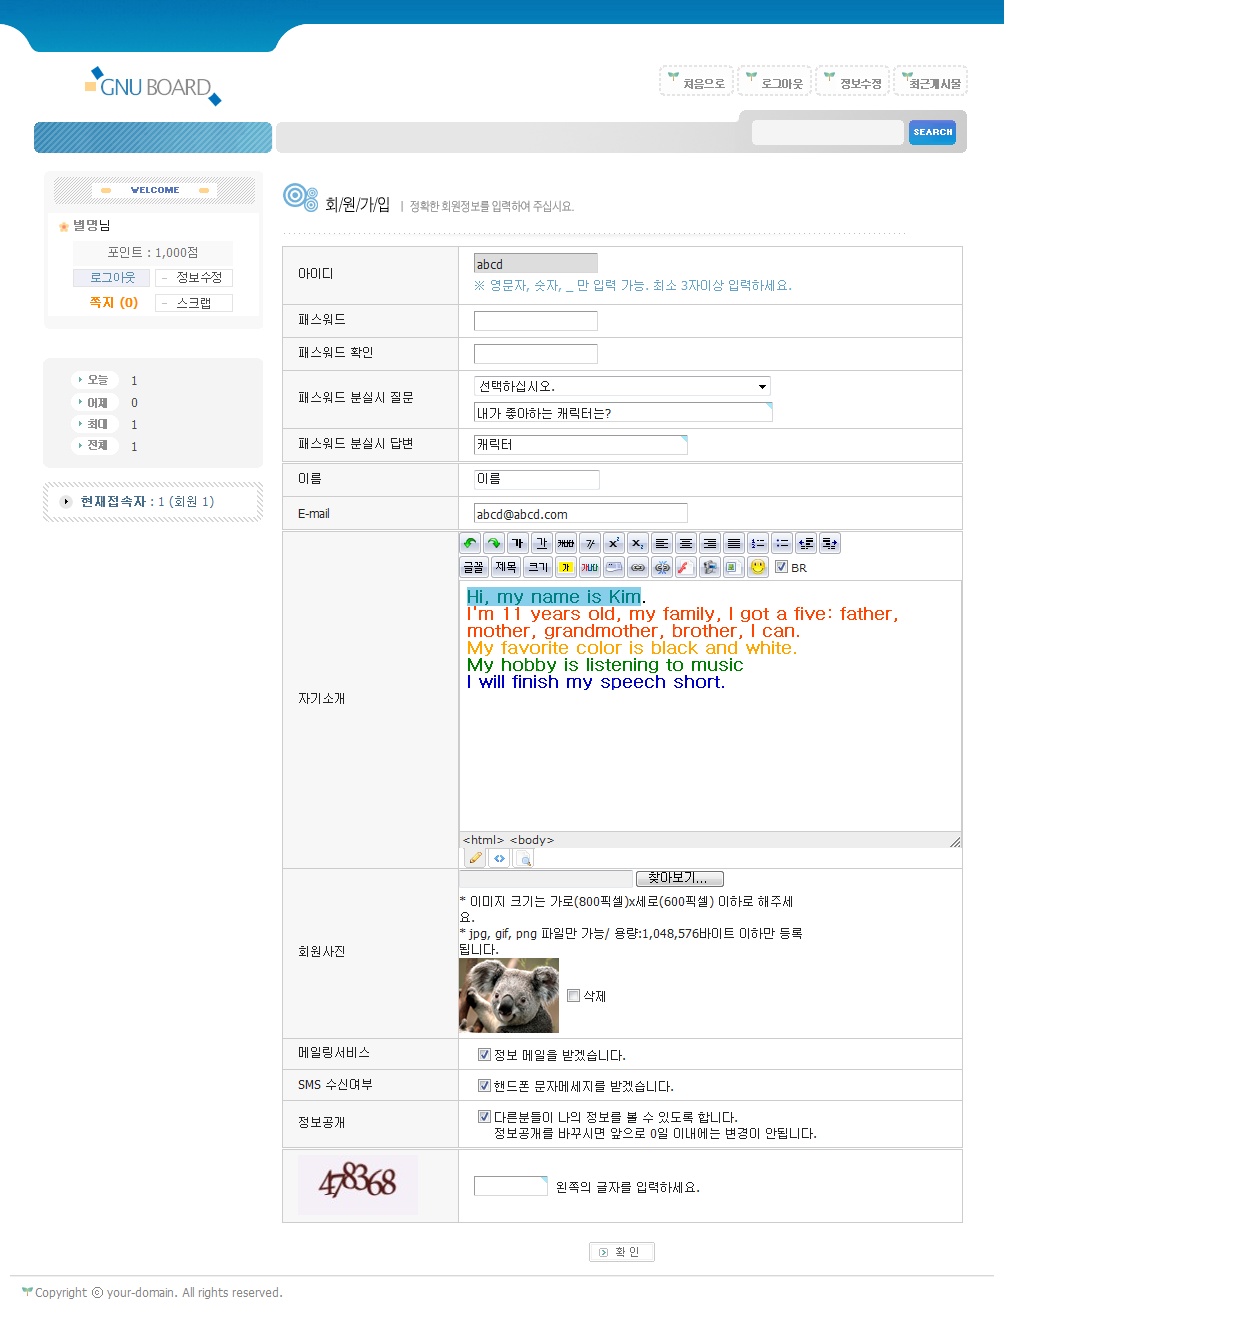This screenshot has height=1321, width=1259.
Task: Uncheck the SMS 수신 checkbox
Action: coord(484,1086)
